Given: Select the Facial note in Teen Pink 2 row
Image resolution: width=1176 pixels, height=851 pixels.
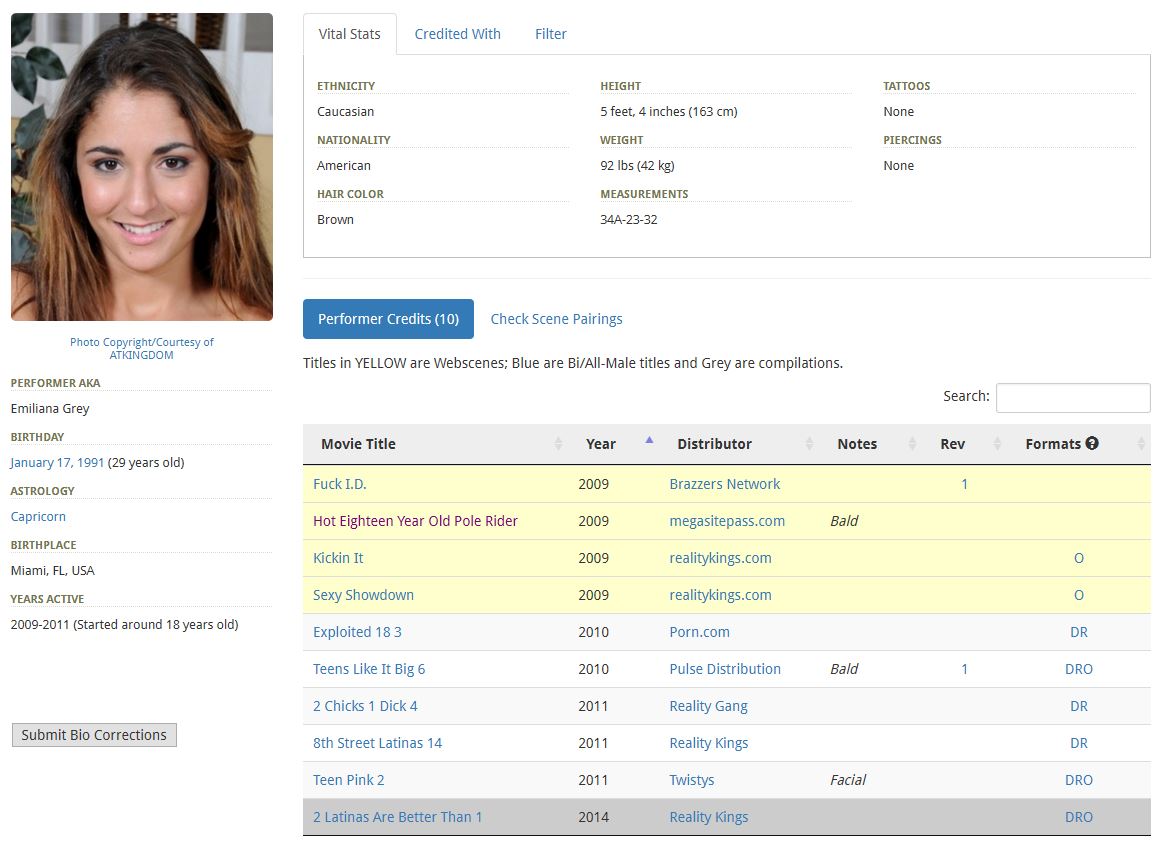Looking at the screenshot, I should (848, 780).
